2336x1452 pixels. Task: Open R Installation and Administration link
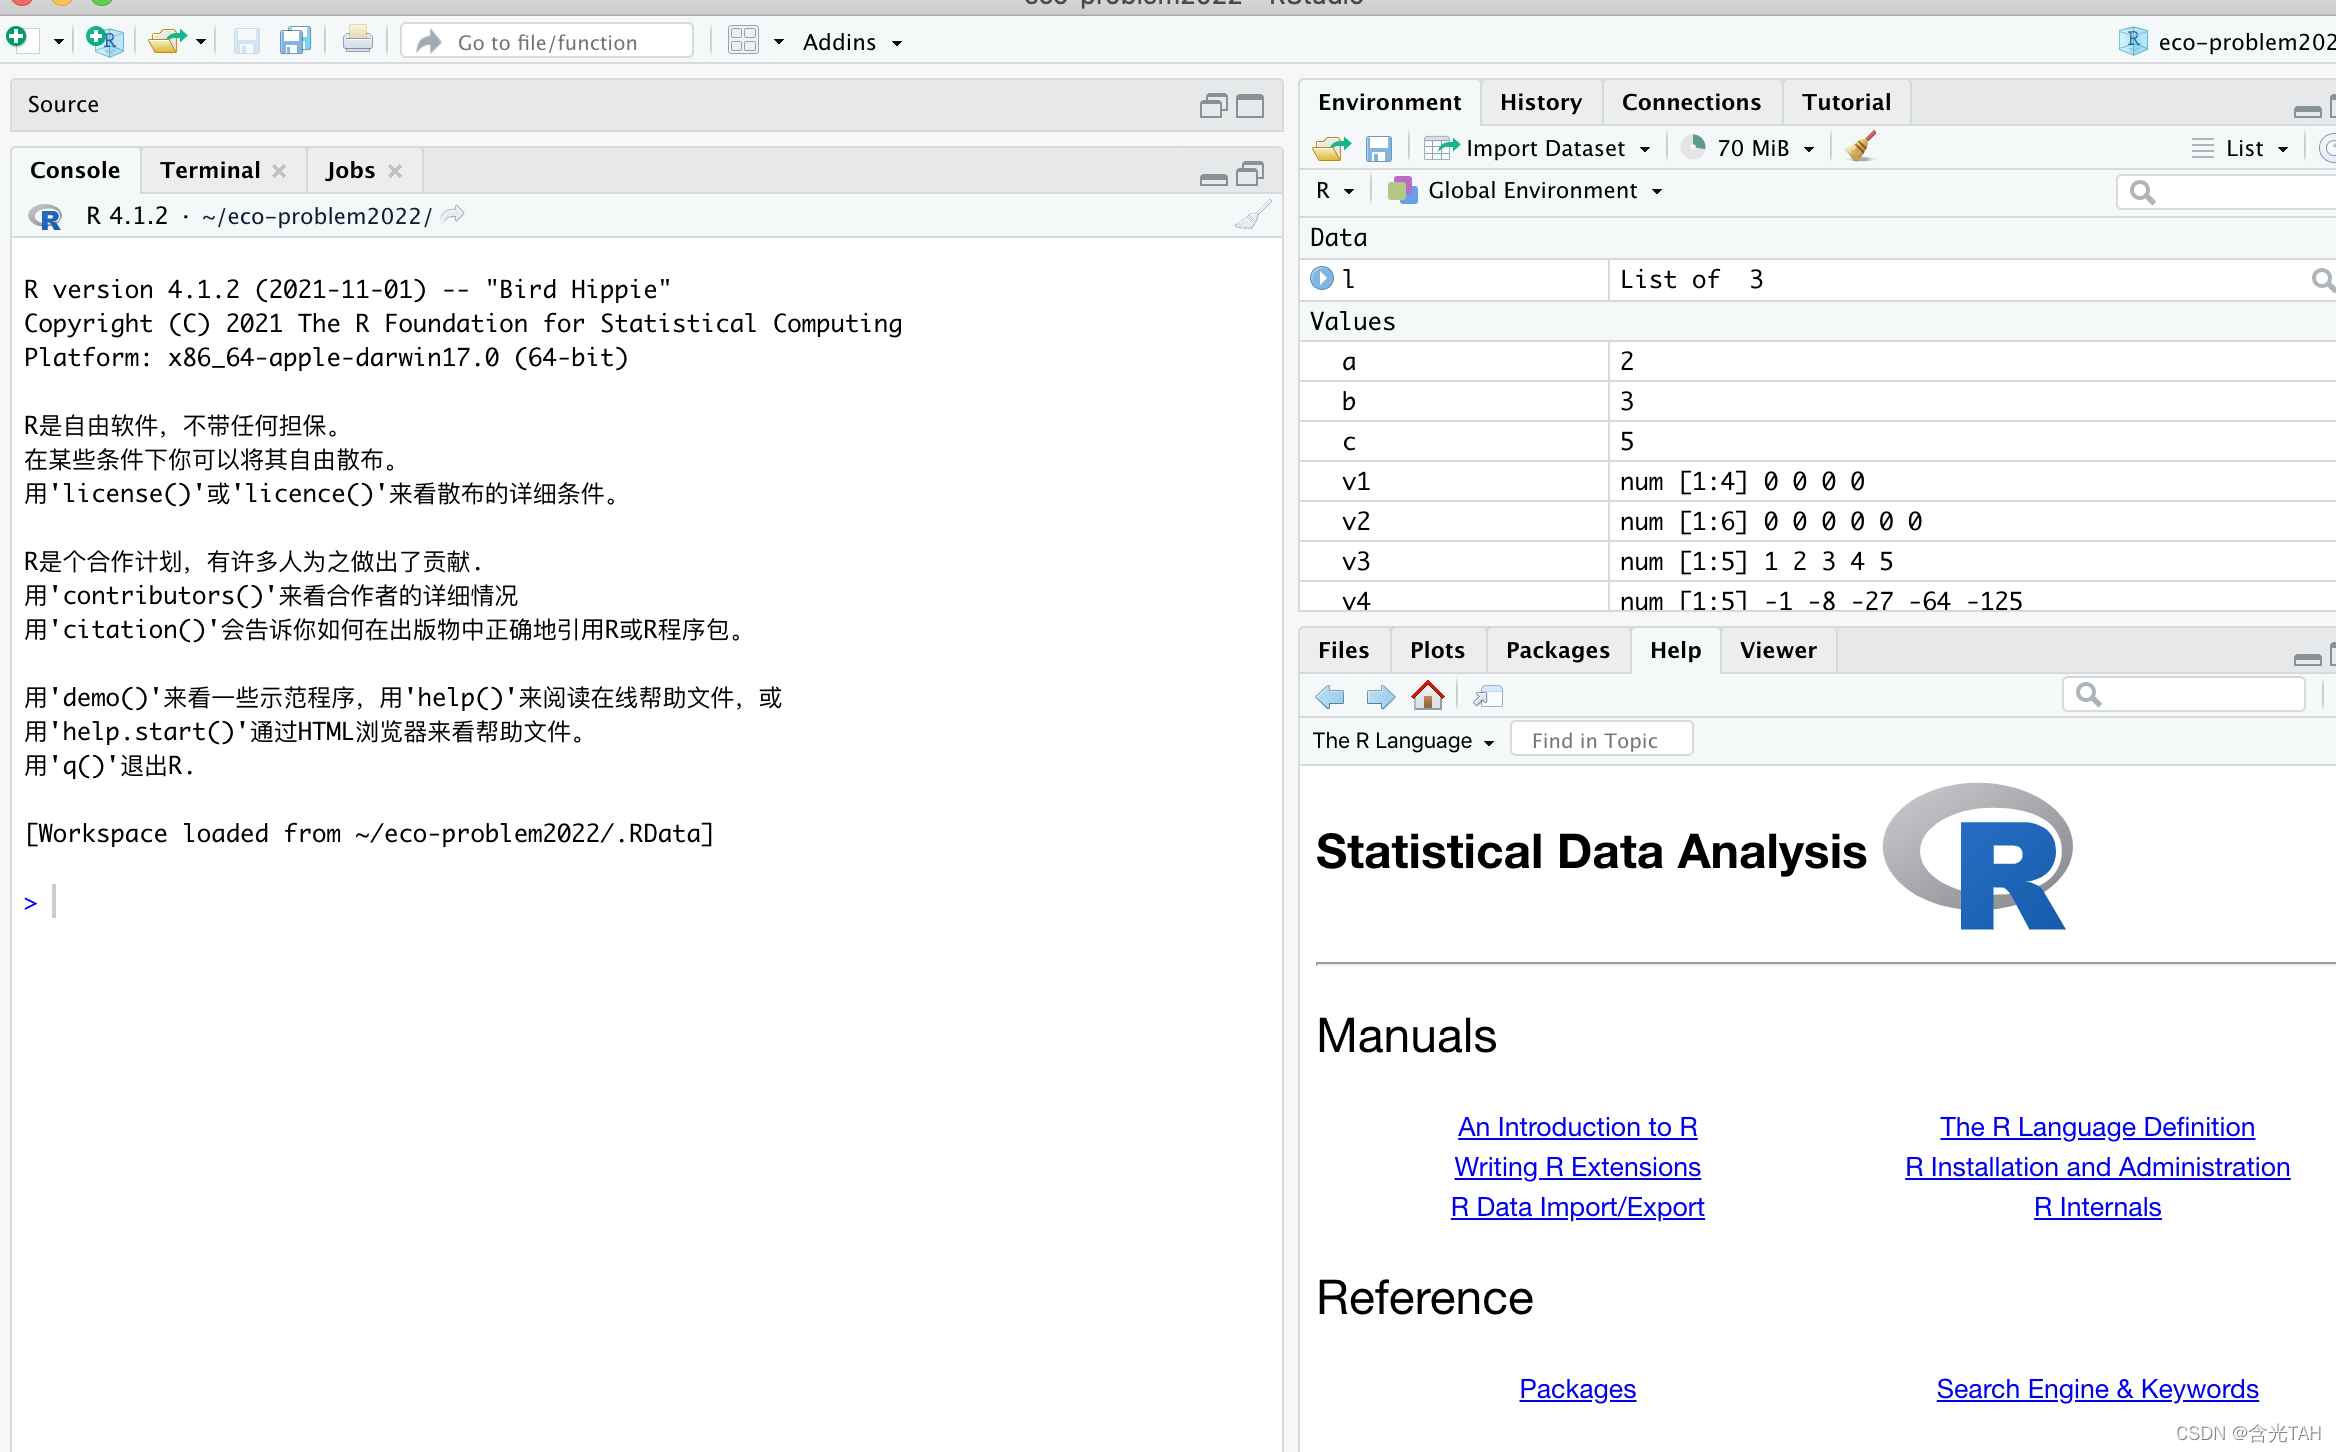click(x=2097, y=1167)
